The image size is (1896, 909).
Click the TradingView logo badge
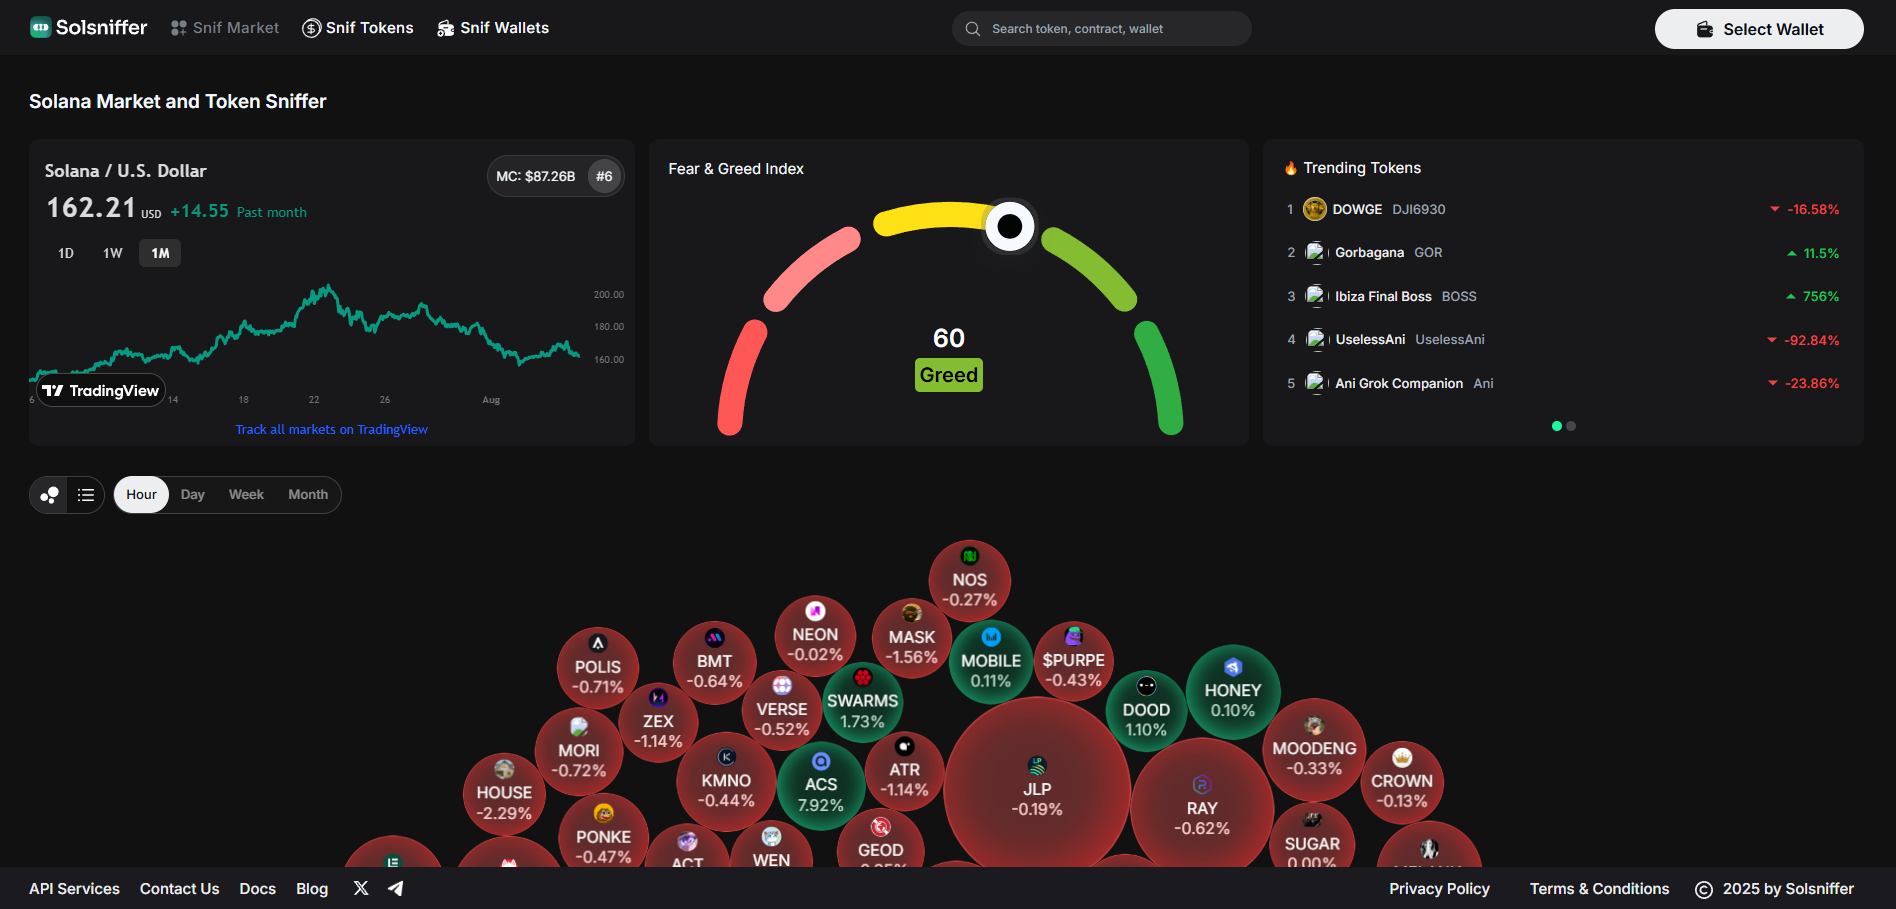pos(101,391)
